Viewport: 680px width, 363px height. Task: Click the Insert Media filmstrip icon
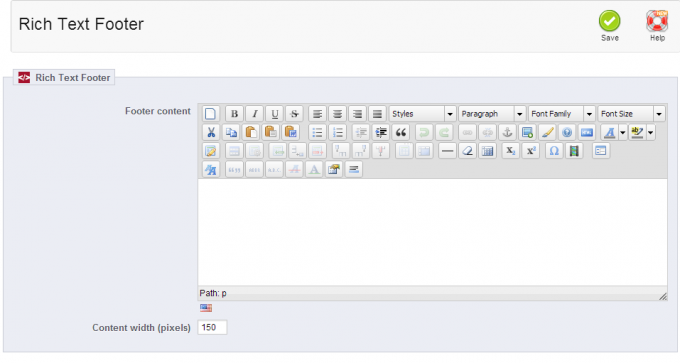[x=574, y=151]
